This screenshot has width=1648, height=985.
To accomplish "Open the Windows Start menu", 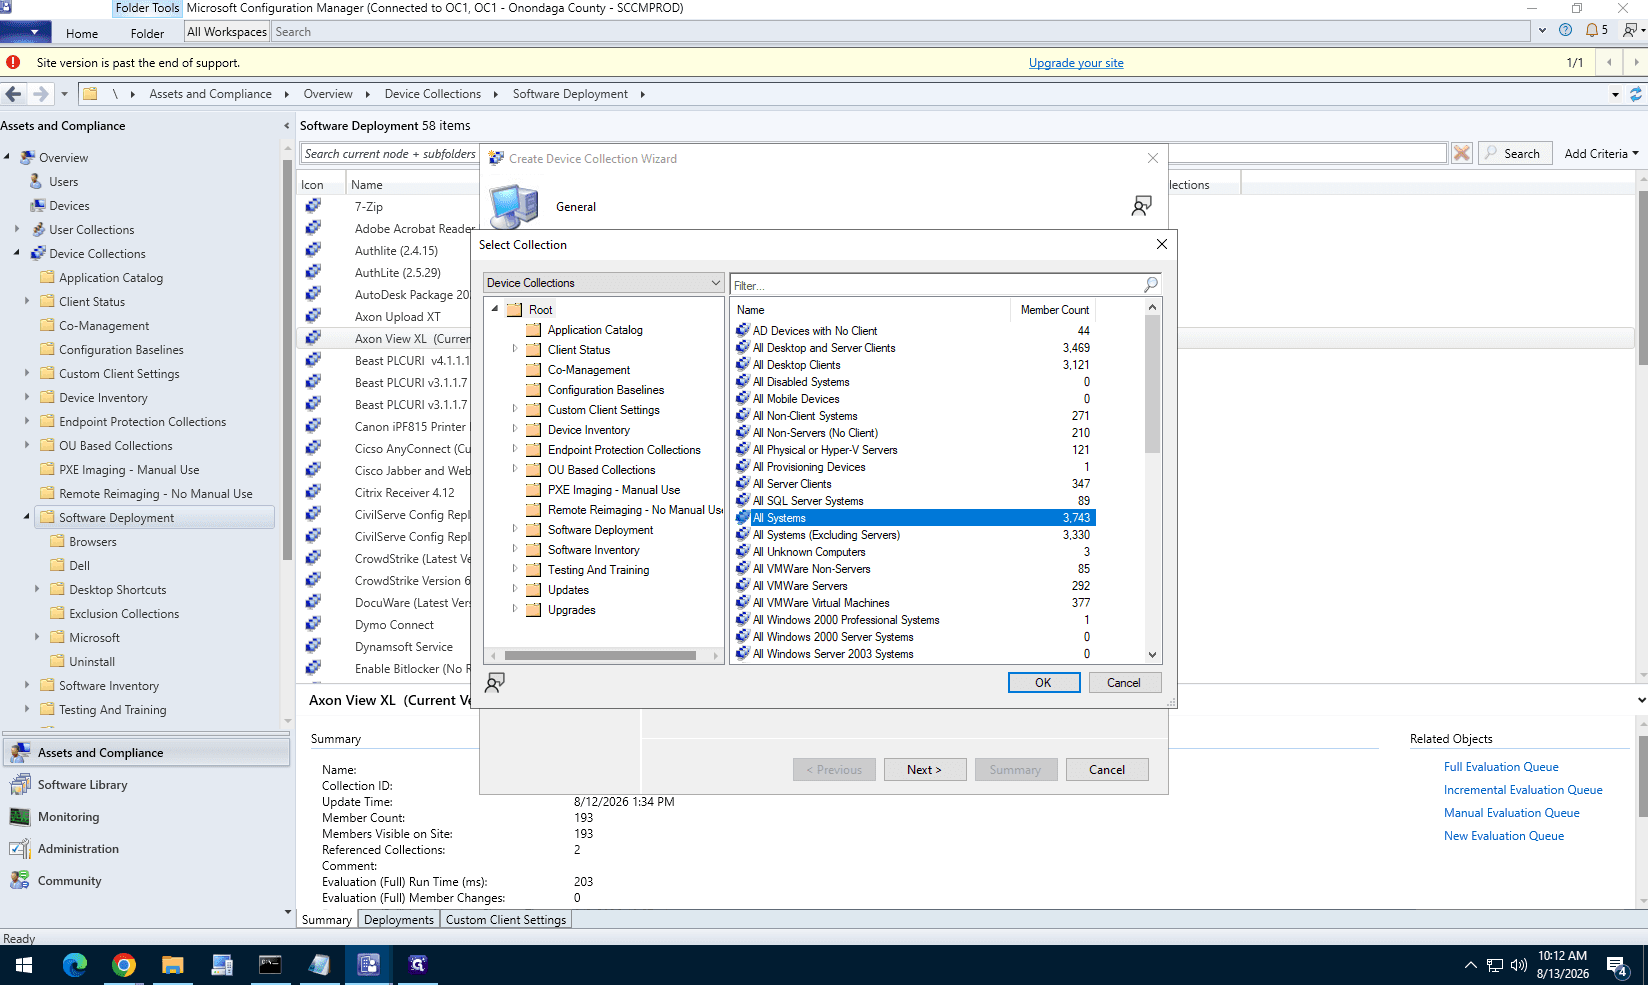I will (24, 965).
